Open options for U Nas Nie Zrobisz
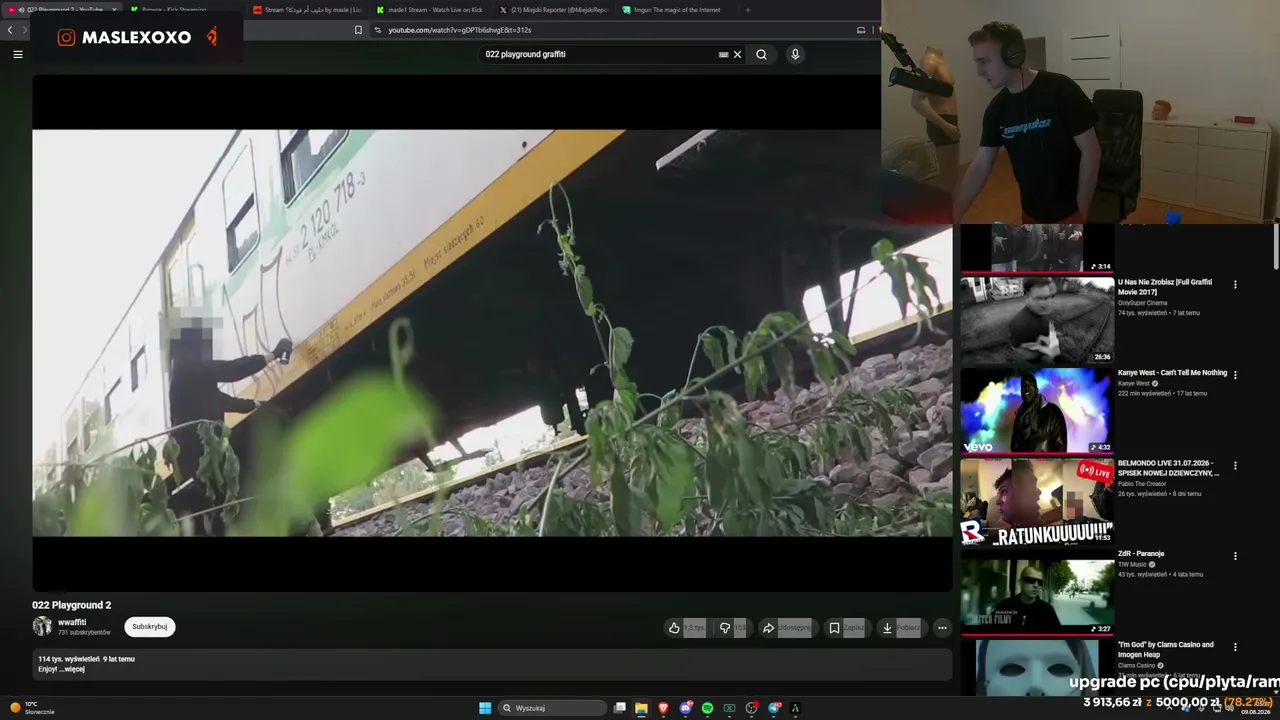 click(x=1235, y=285)
